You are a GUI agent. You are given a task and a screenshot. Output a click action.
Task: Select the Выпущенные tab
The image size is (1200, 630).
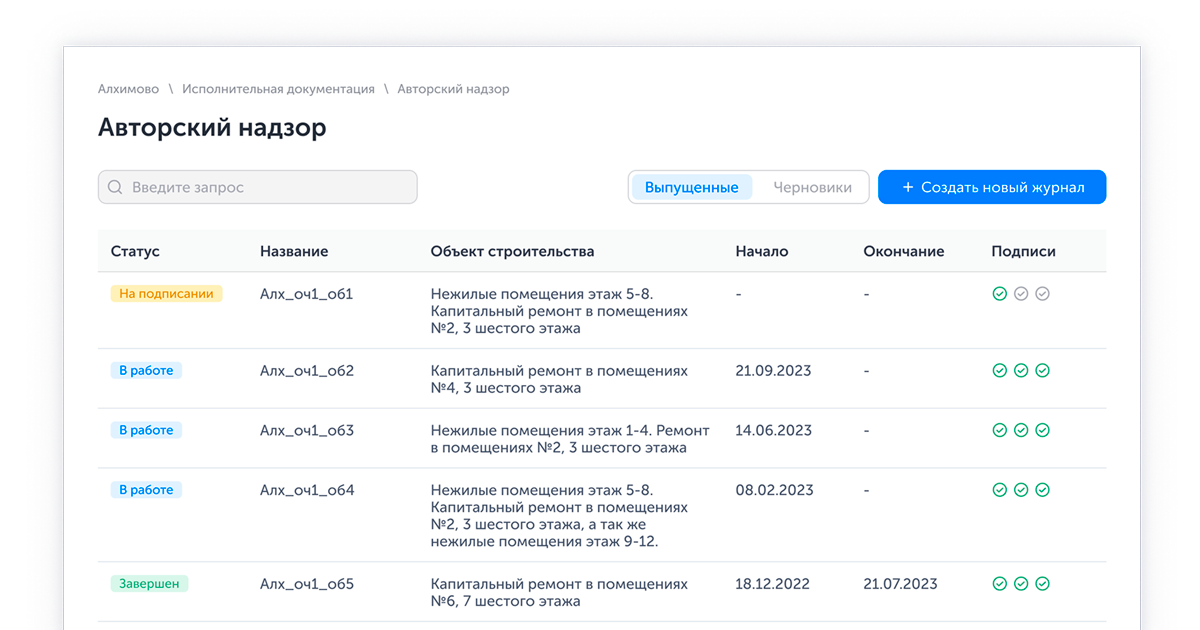point(692,187)
